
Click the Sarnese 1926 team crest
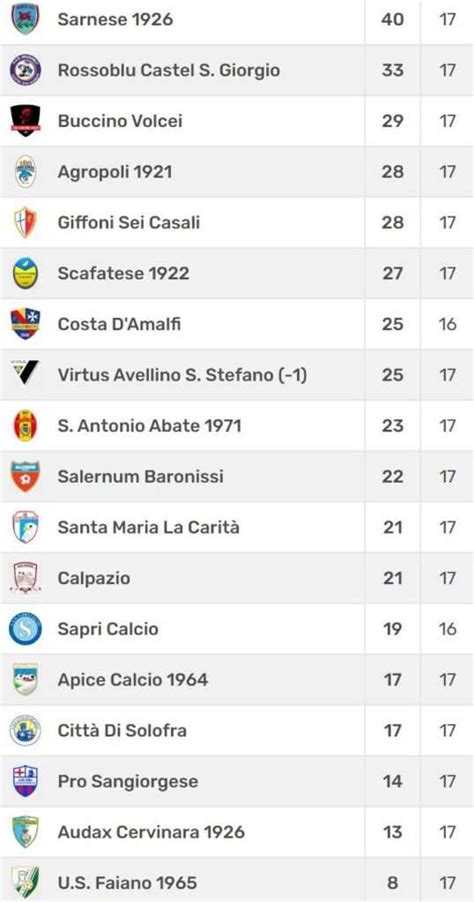25,19
